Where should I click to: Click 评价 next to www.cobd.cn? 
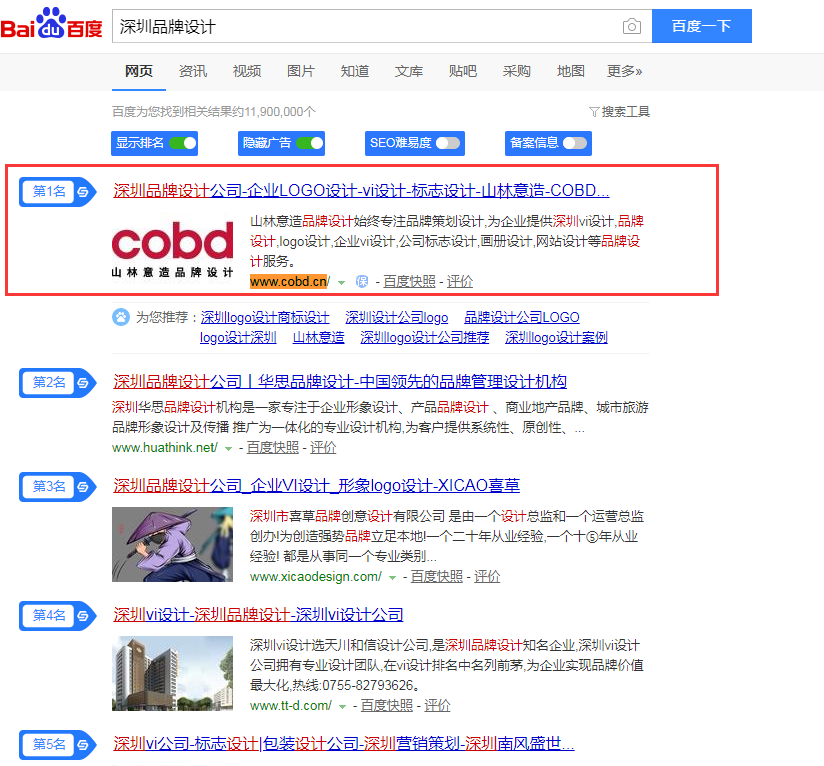[460, 282]
